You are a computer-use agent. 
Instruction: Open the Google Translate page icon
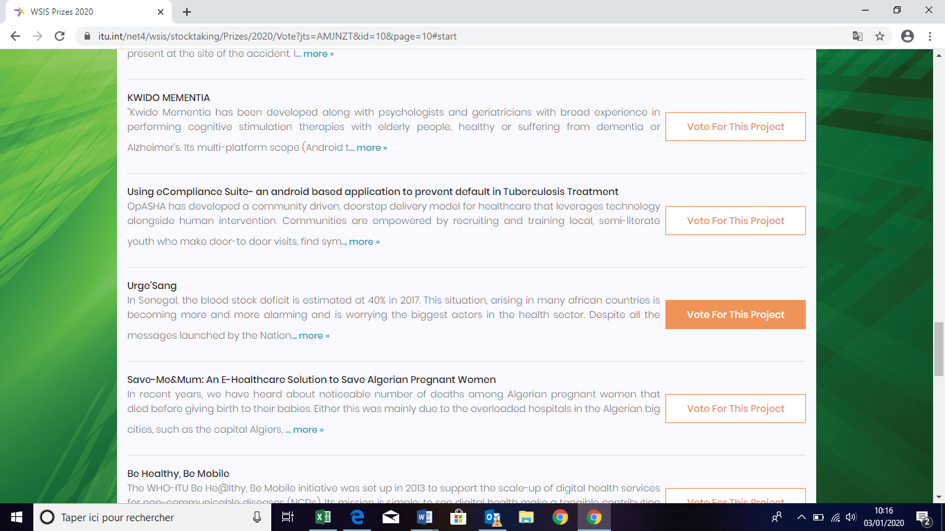[857, 36]
